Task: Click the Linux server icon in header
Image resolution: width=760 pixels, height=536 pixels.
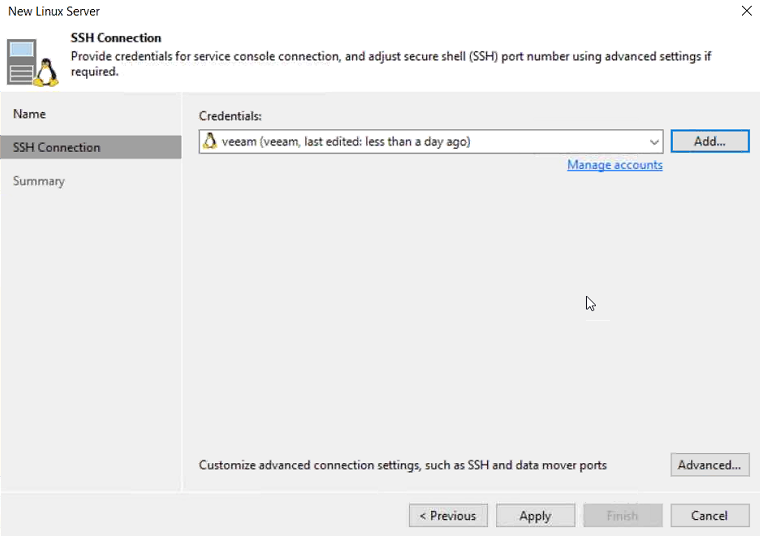Action: pos(32,63)
